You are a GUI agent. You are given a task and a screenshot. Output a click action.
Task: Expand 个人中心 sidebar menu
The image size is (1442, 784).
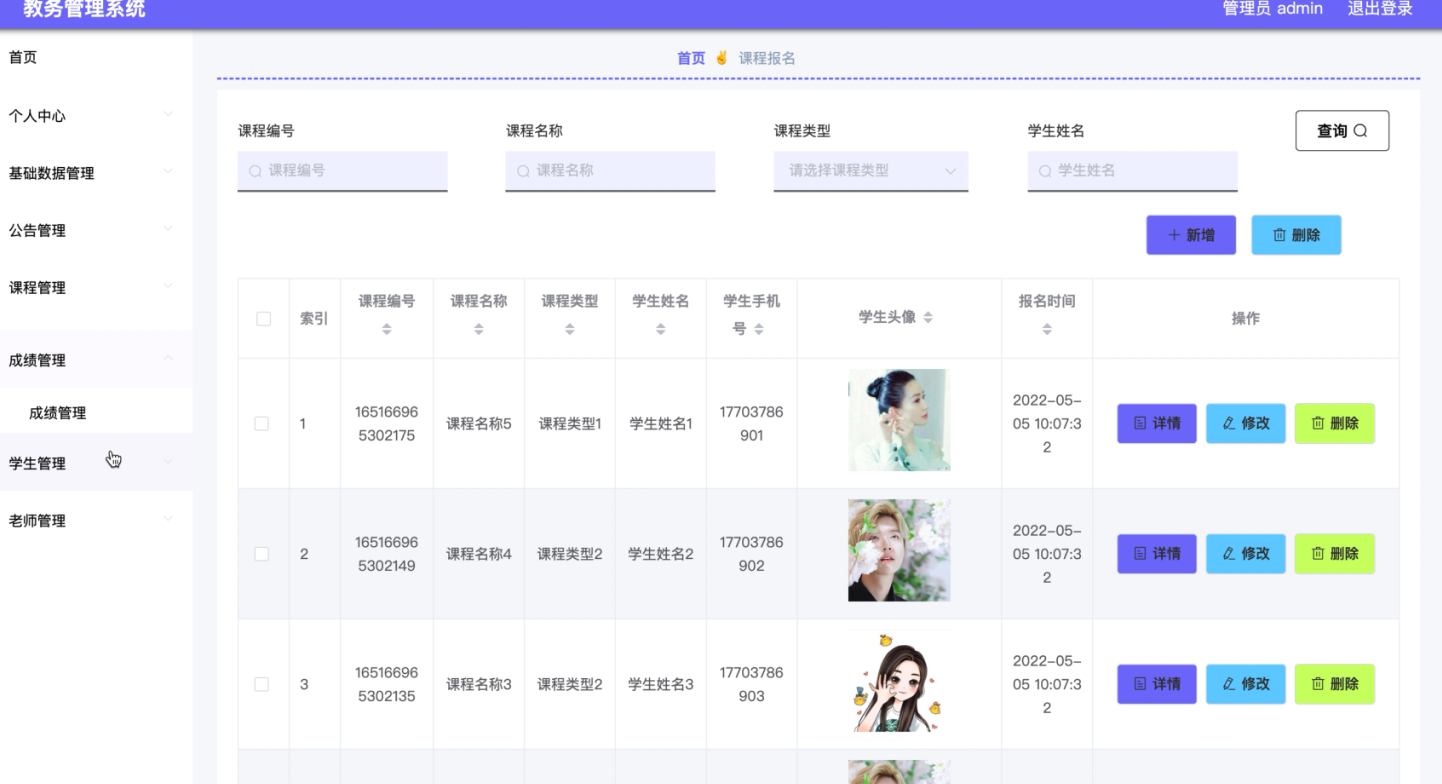coord(96,116)
